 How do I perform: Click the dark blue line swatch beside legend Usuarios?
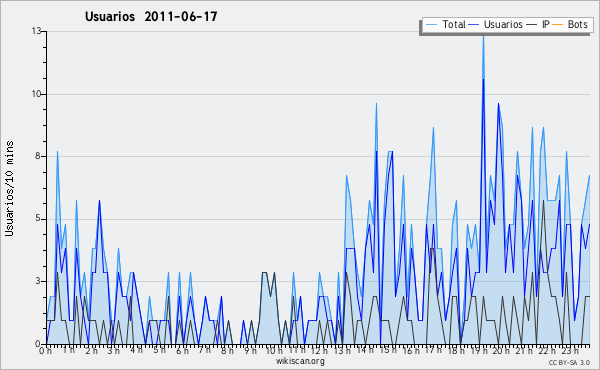474,25
